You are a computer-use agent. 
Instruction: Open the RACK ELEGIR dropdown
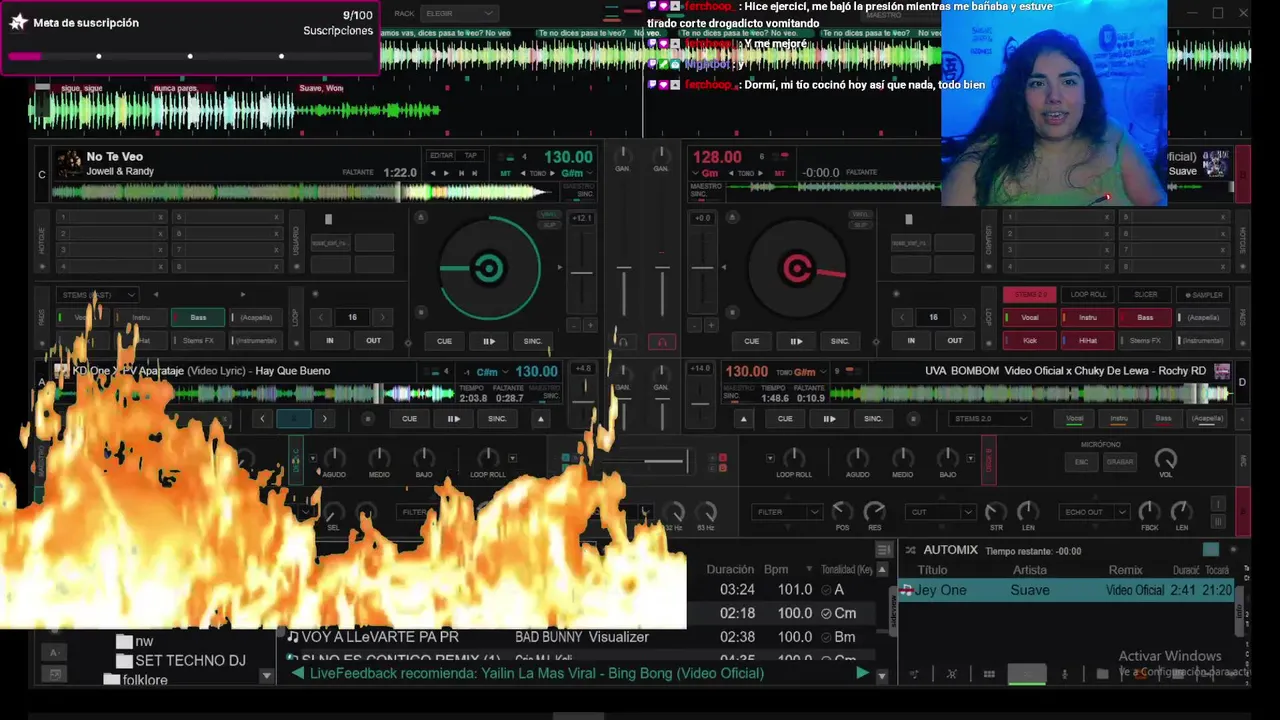(x=458, y=13)
